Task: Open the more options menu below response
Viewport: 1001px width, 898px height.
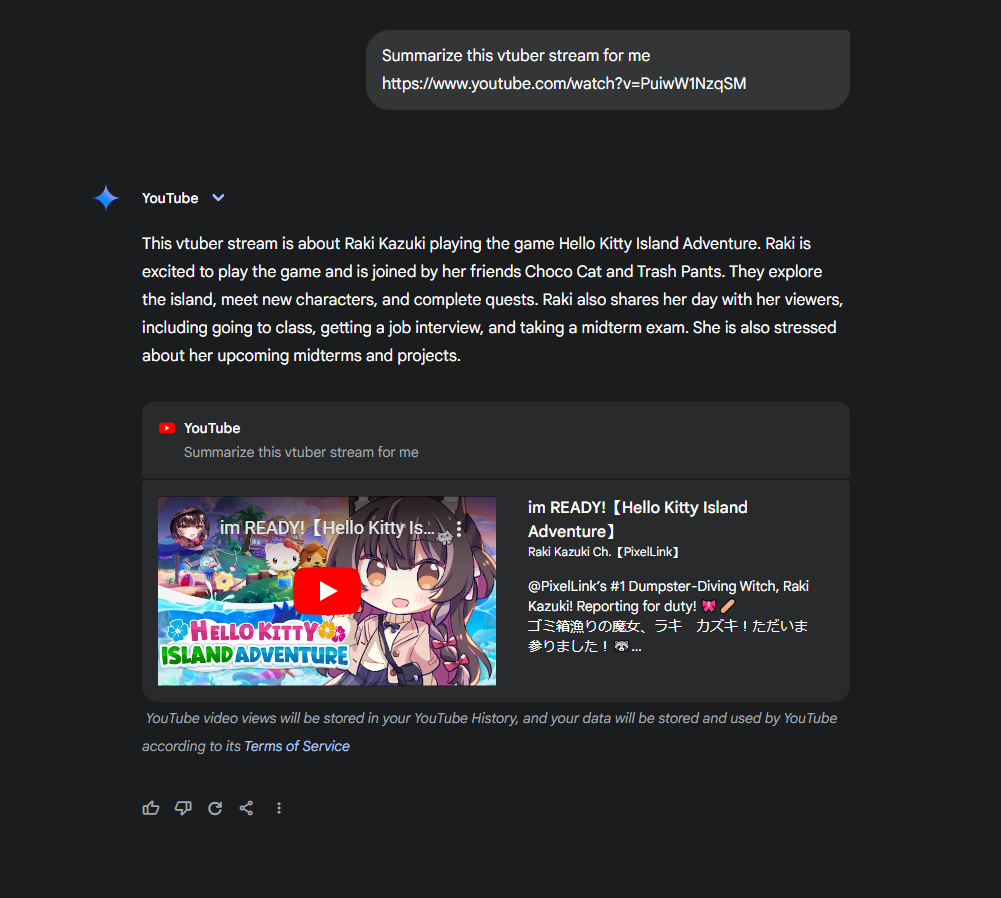Action: pyautogui.click(x=279, y=808)
